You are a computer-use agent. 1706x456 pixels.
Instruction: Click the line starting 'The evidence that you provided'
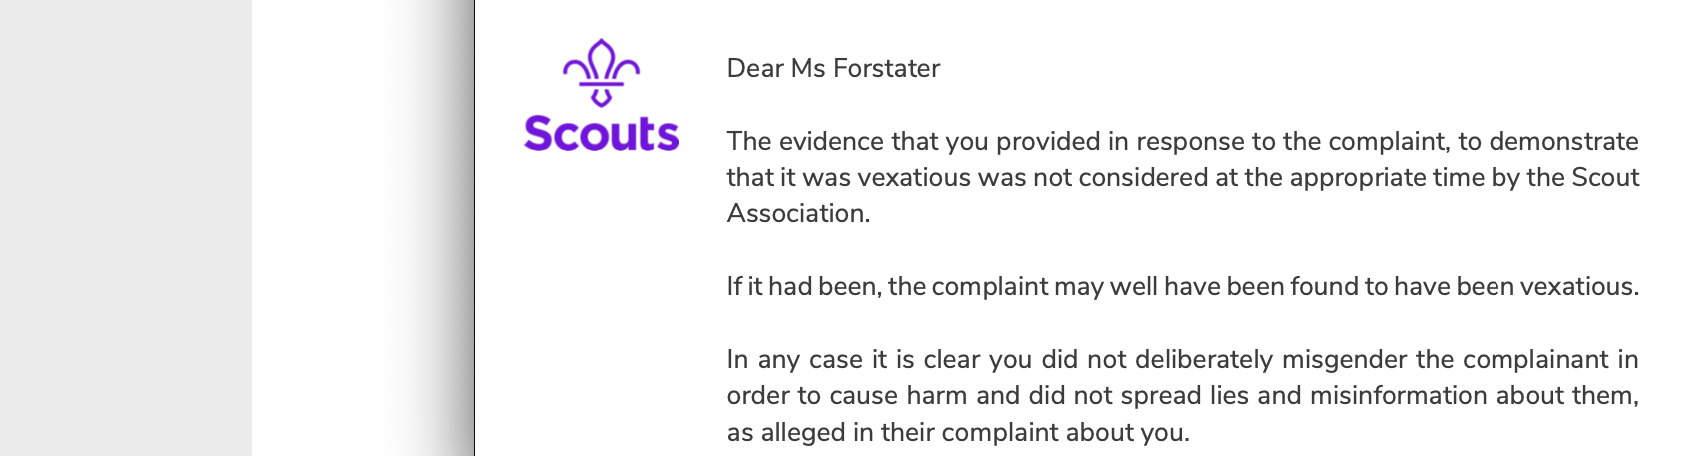click(1182, 141)
